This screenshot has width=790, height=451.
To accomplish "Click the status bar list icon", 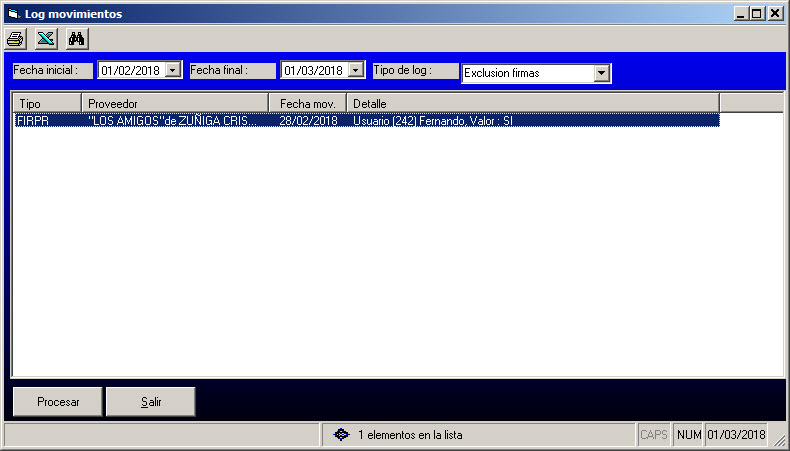I will pyautogui.click(x=341, y=435).
